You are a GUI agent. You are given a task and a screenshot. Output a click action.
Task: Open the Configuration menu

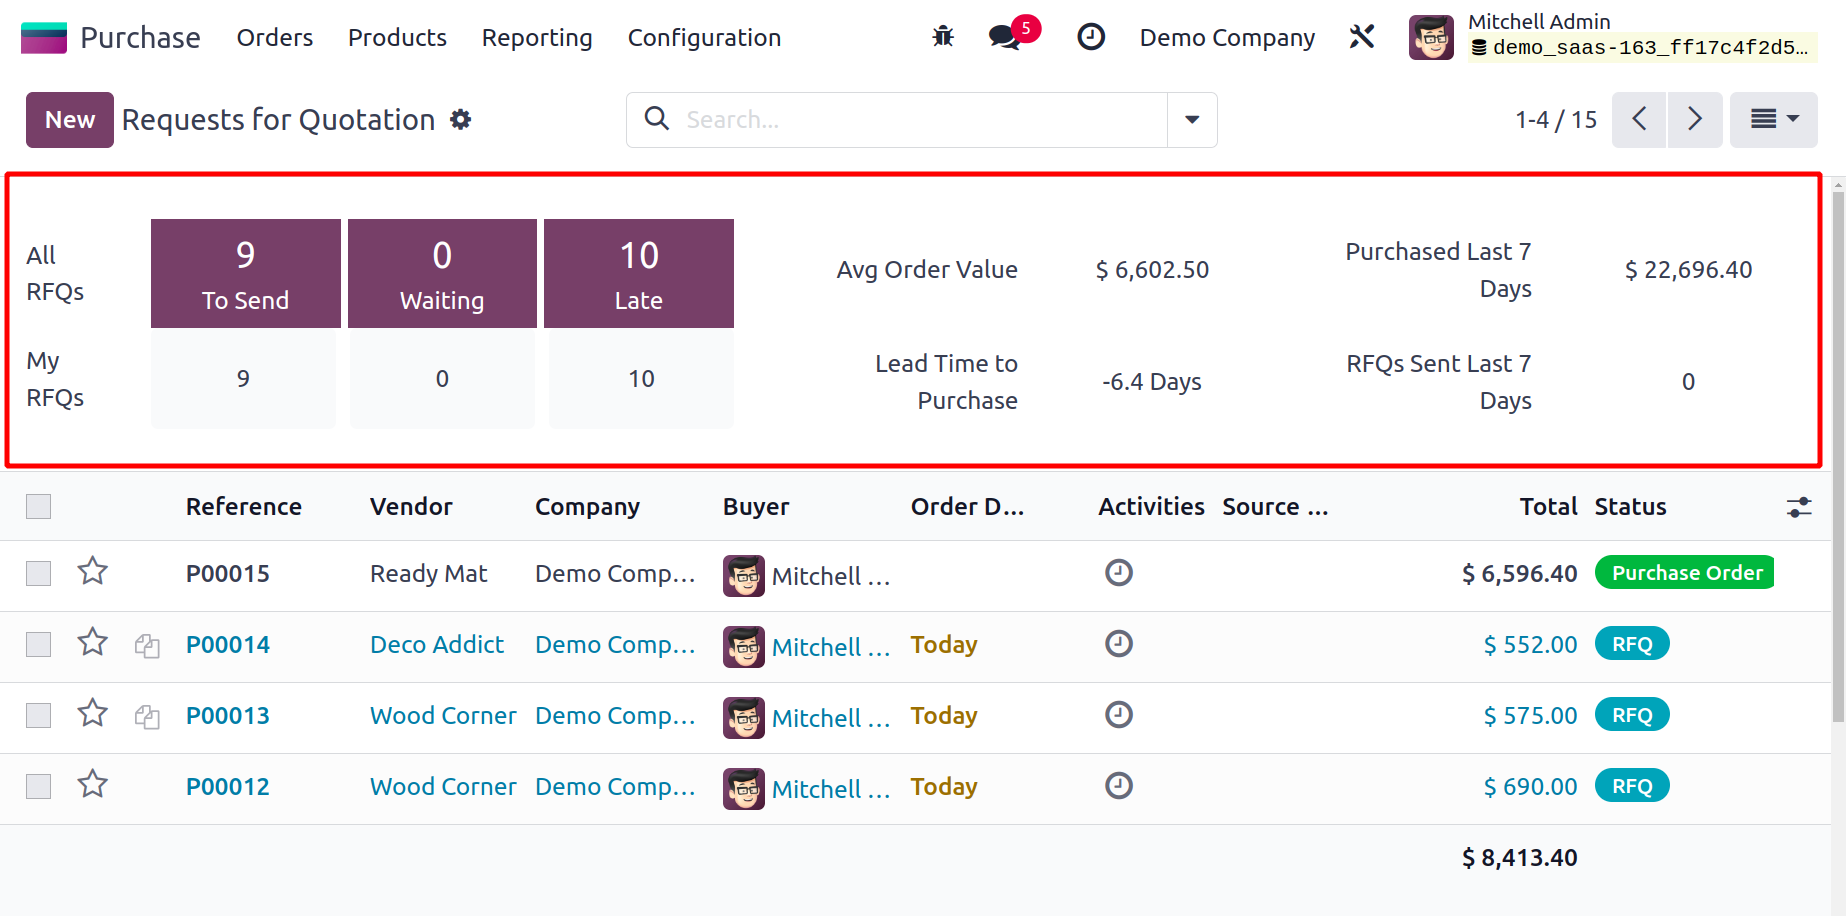point(704,38)
